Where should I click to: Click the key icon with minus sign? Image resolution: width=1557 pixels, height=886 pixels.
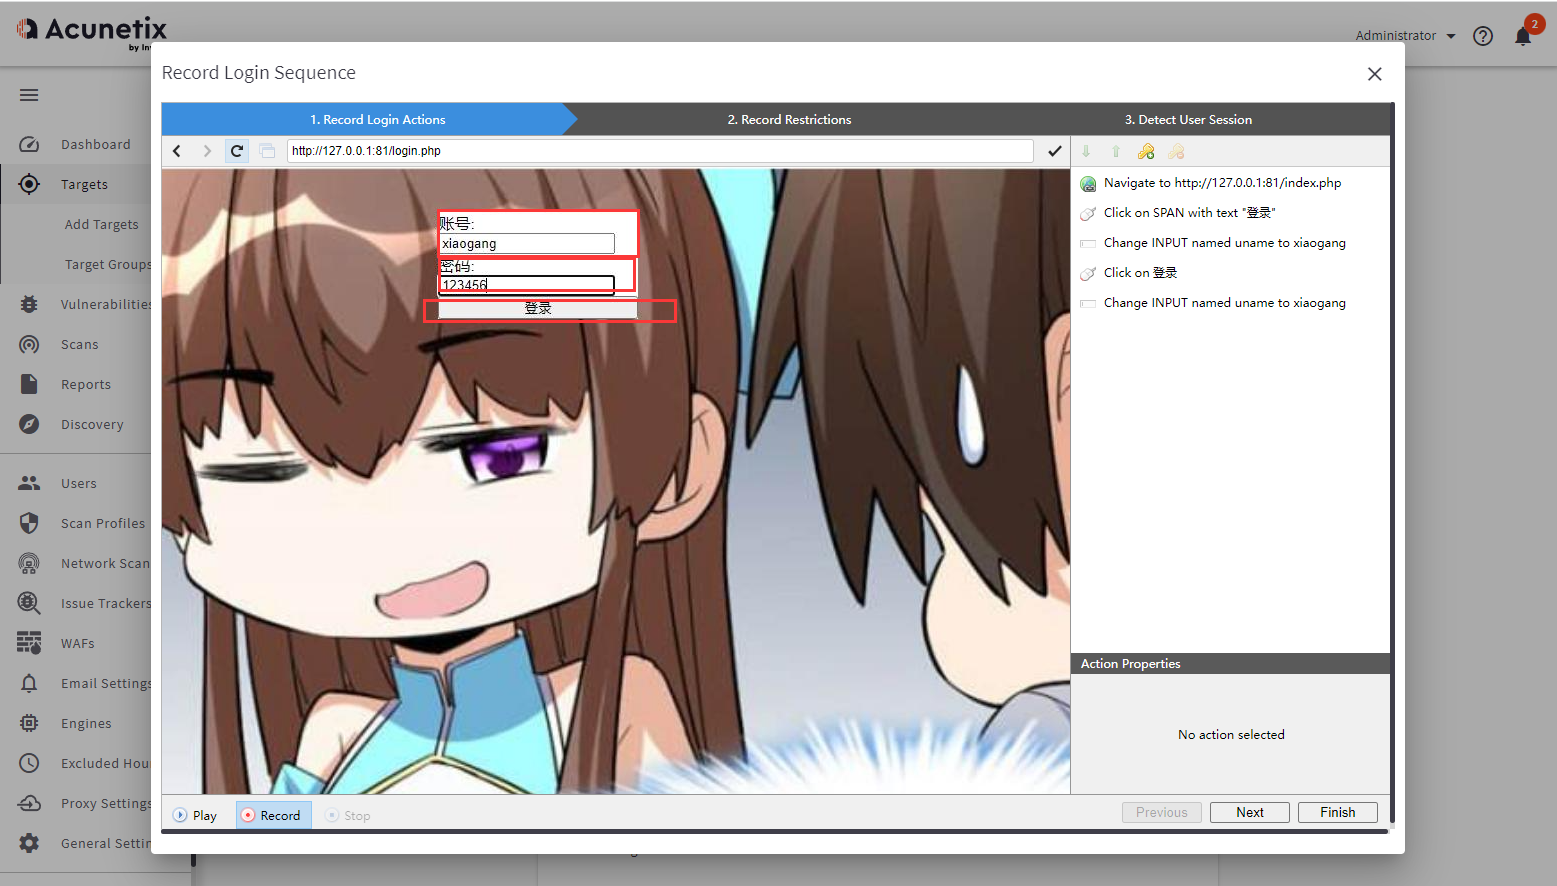pyautogui.click(x=1176, y=152)
